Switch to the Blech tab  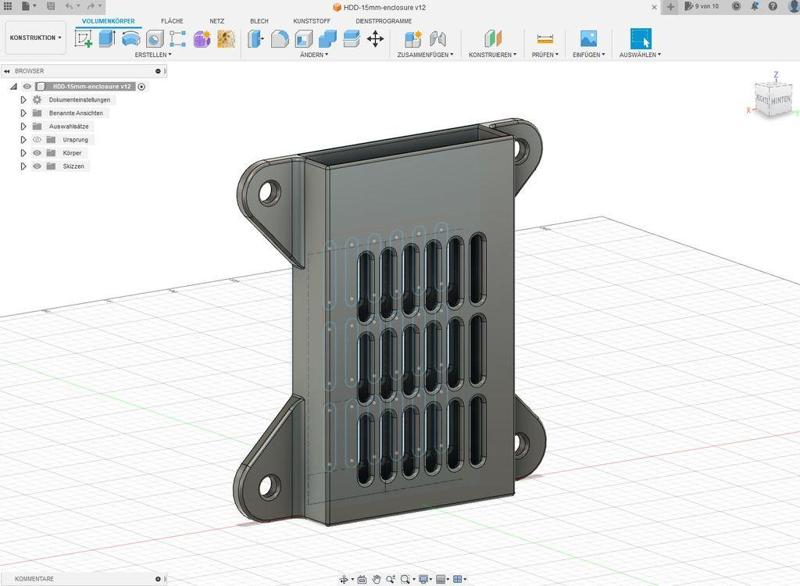coord(258,20)
